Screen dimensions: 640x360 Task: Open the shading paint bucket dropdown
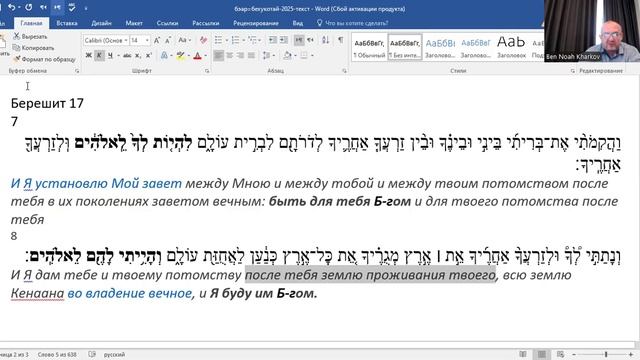(x=295, y=55)
